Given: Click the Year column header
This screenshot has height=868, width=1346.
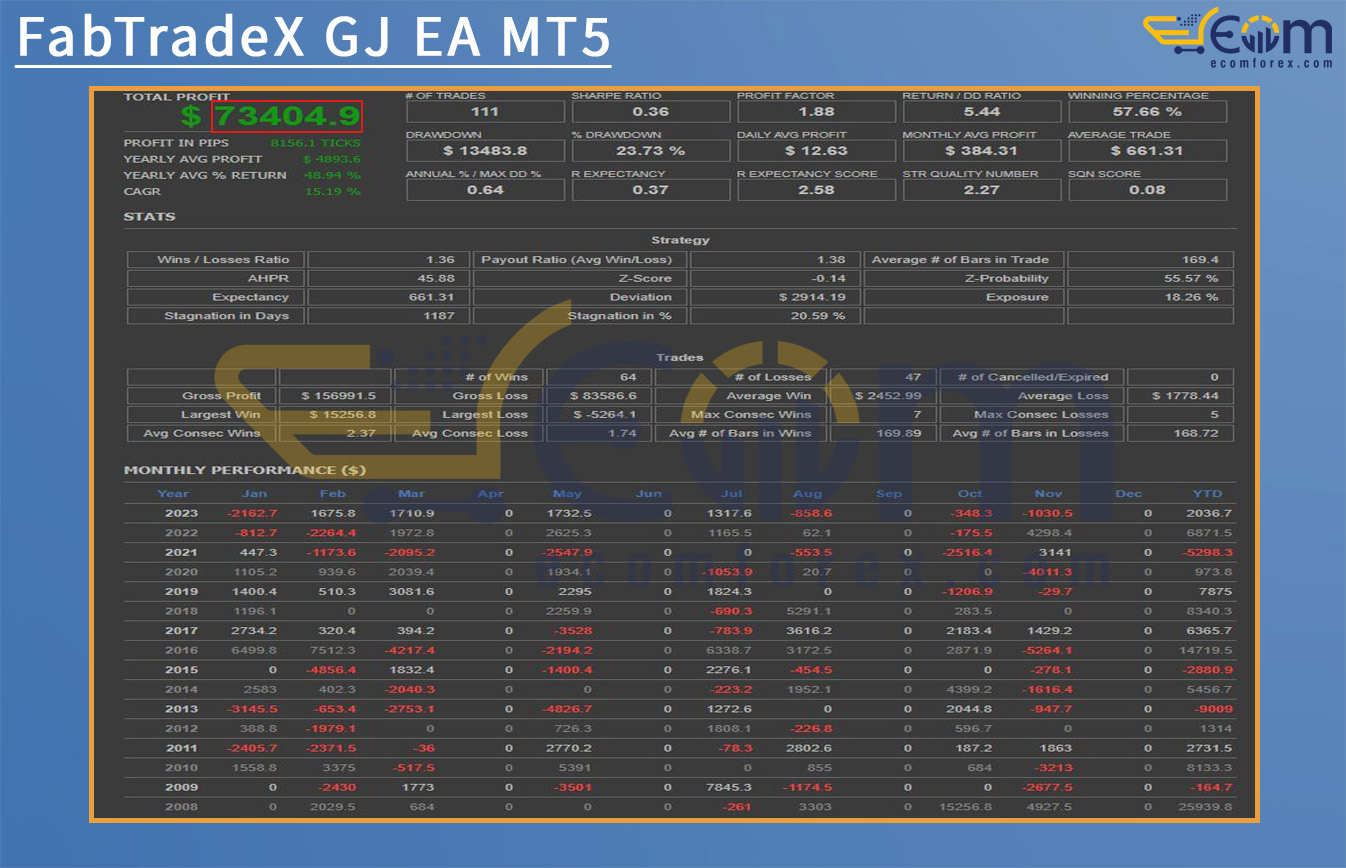Looking at the screenshot, I should pos(172,493).
